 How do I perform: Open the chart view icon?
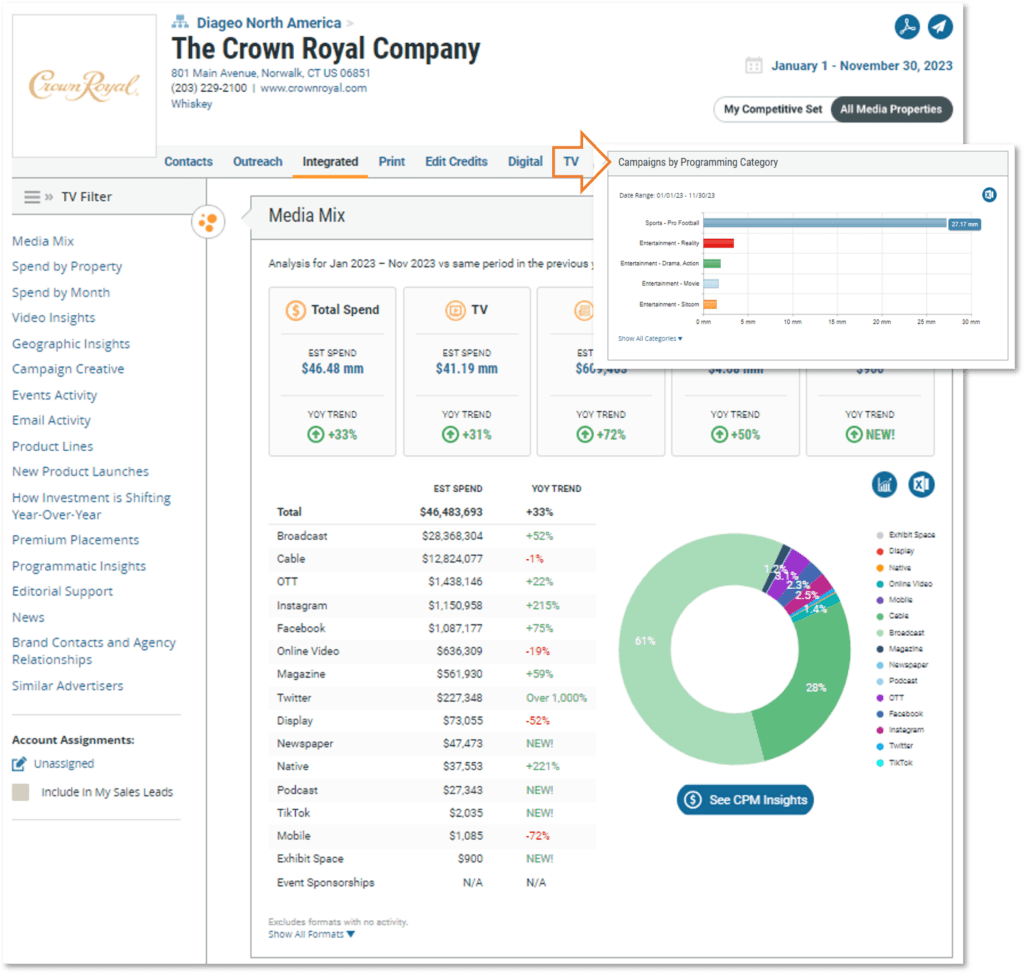point(884,485)
